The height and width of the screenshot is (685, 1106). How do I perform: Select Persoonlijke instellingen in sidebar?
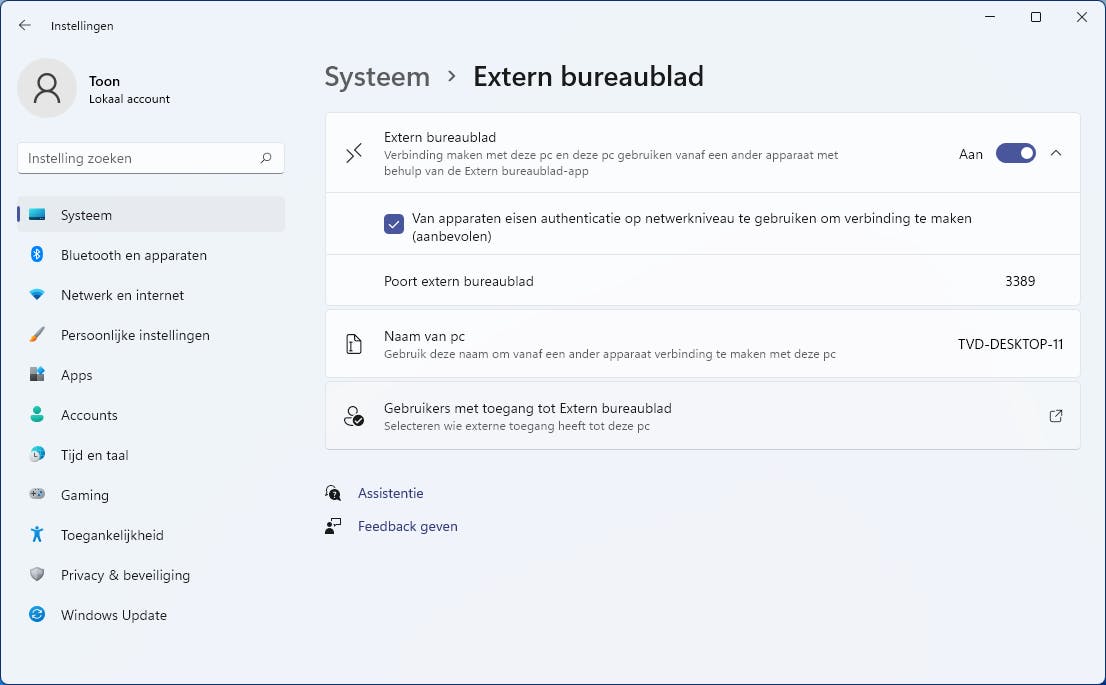135,335
